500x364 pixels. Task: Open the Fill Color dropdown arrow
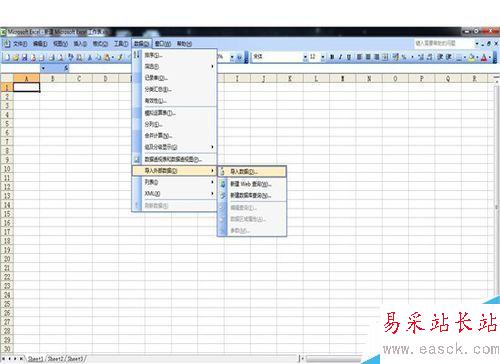click(477, 57)
